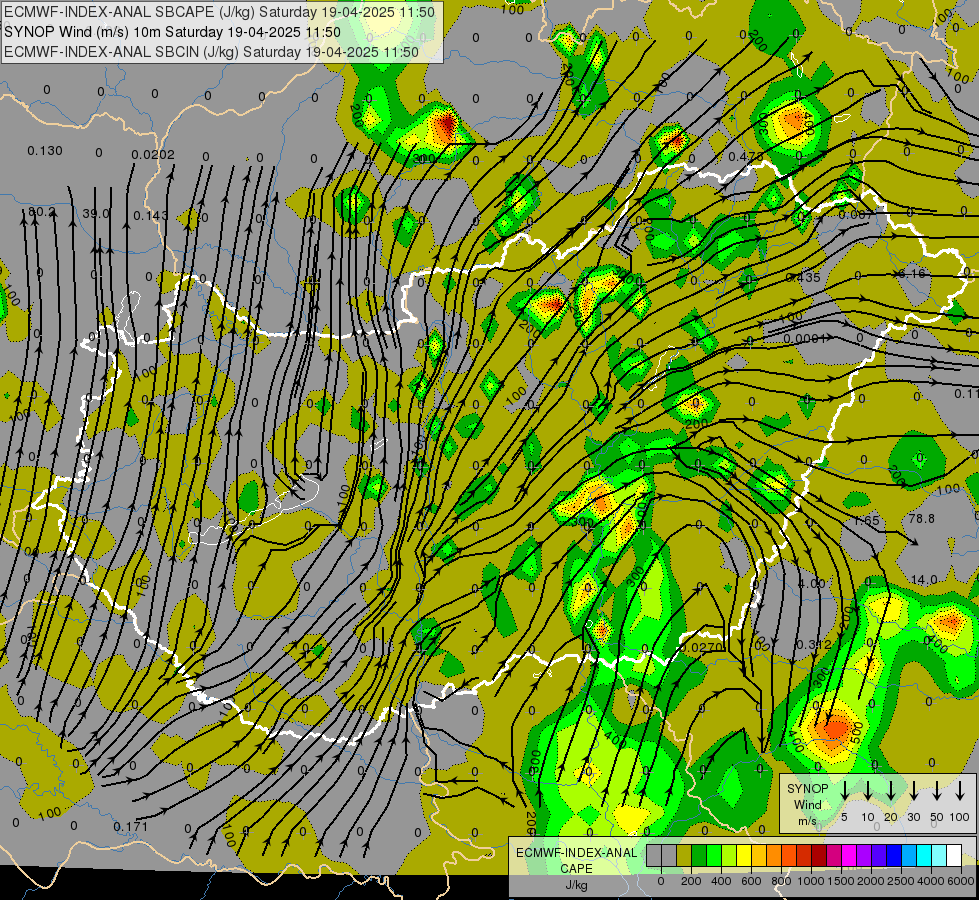
Task: Select the 30 m/s wind arrow in legend
Action: 913,790
